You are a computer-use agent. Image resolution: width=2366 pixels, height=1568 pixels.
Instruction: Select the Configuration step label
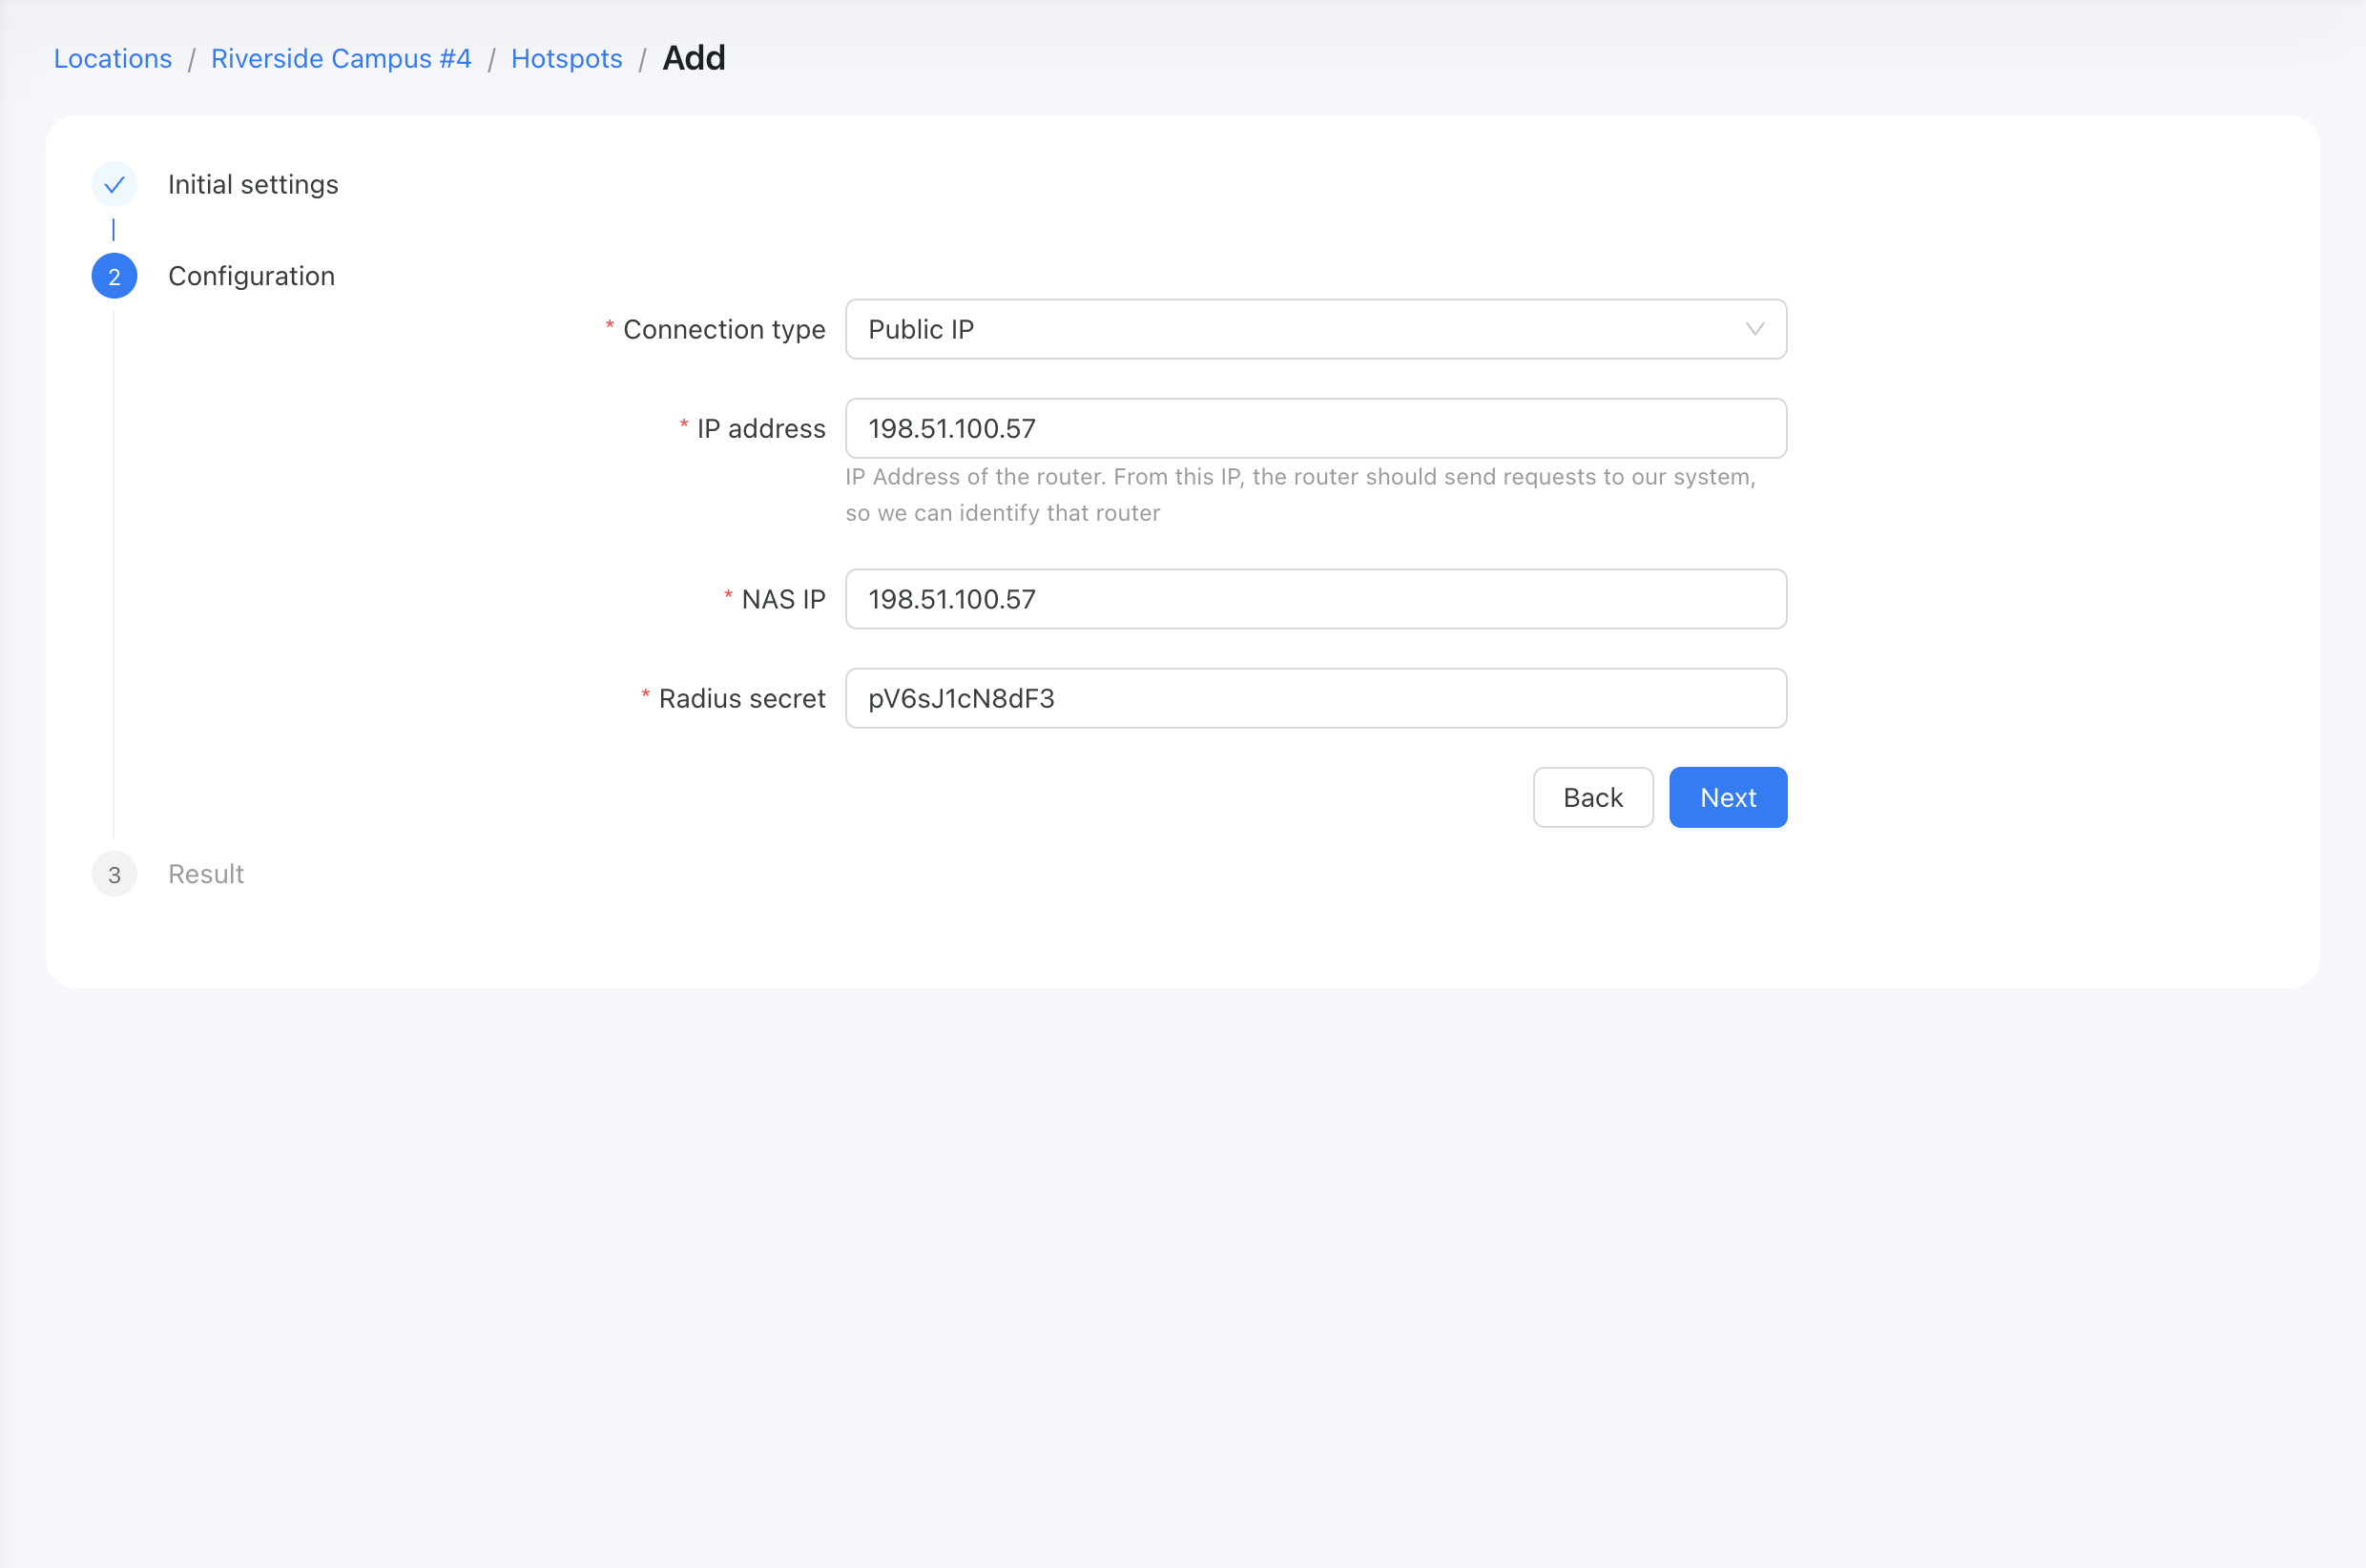coord(251,276)
